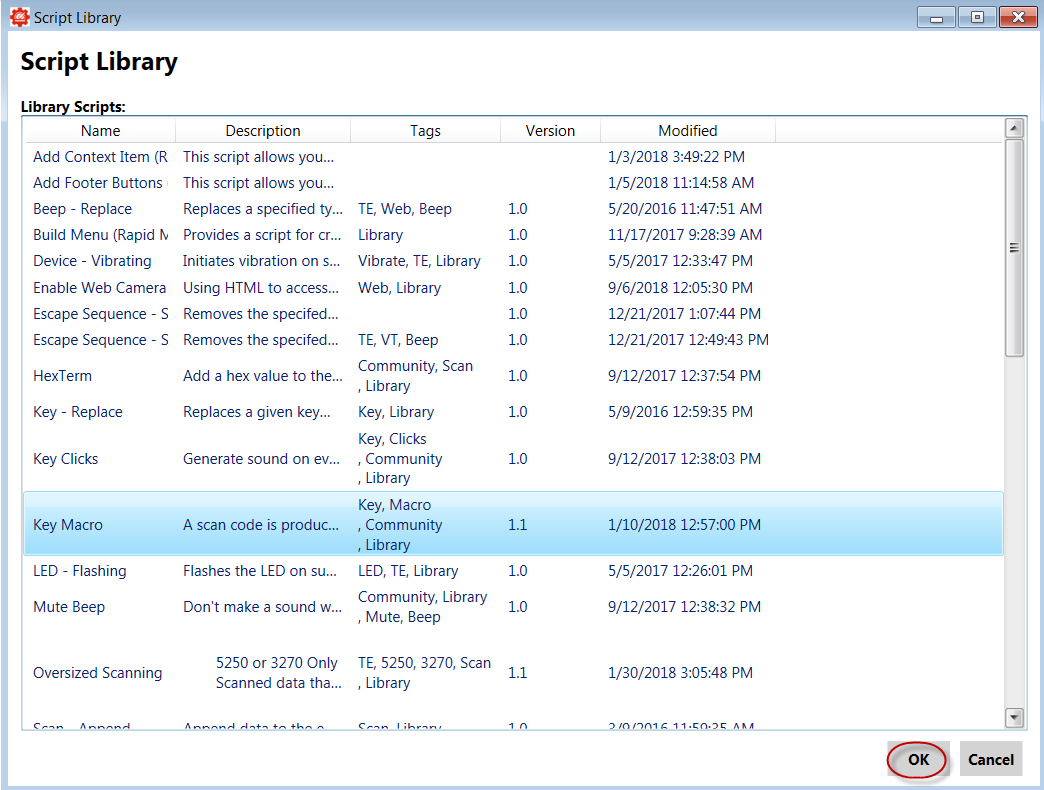This screenshot has height=790, width=1044.
Task: Choose the HexTerm script entry
Action: point(513,376)
